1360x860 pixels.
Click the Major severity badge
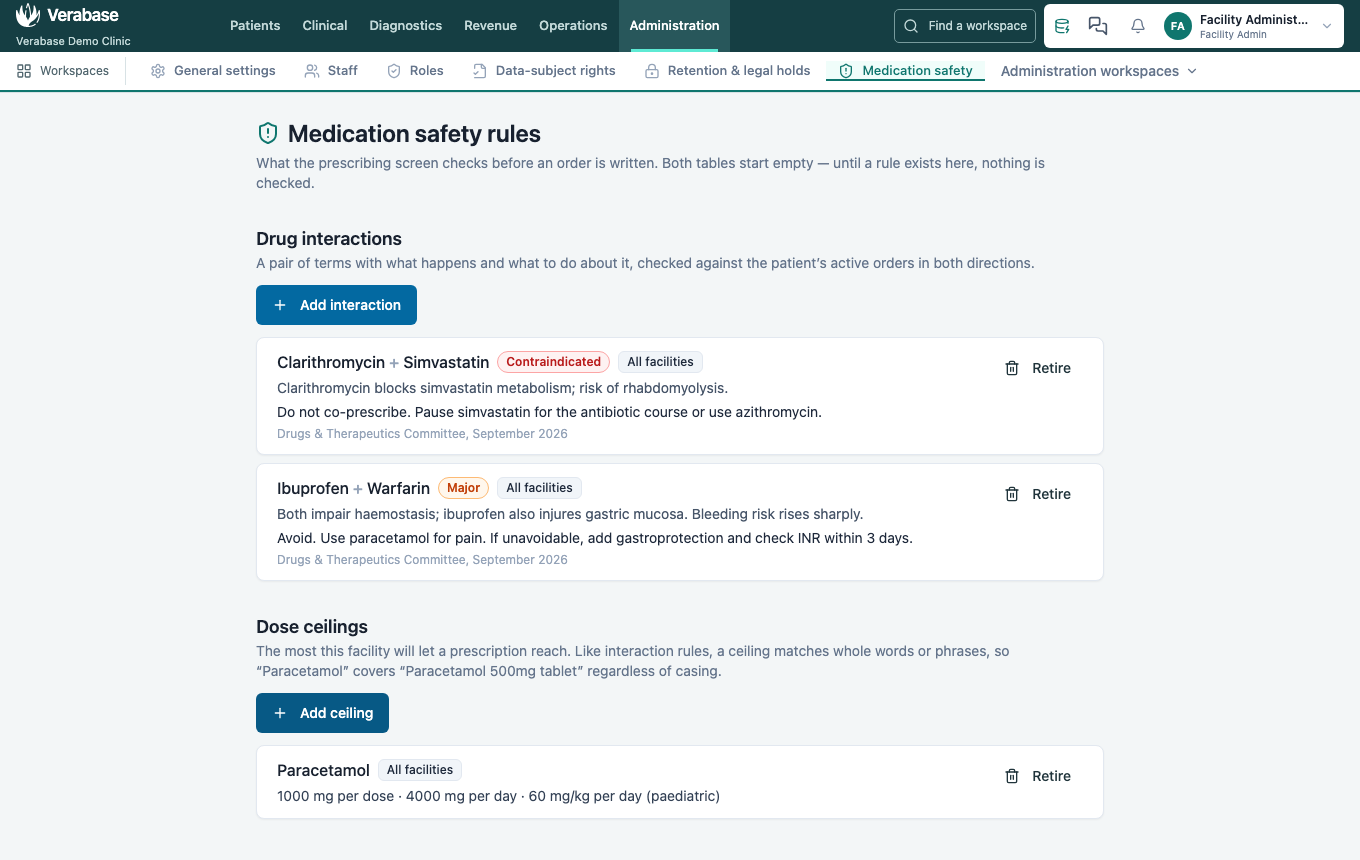[463, 488]
